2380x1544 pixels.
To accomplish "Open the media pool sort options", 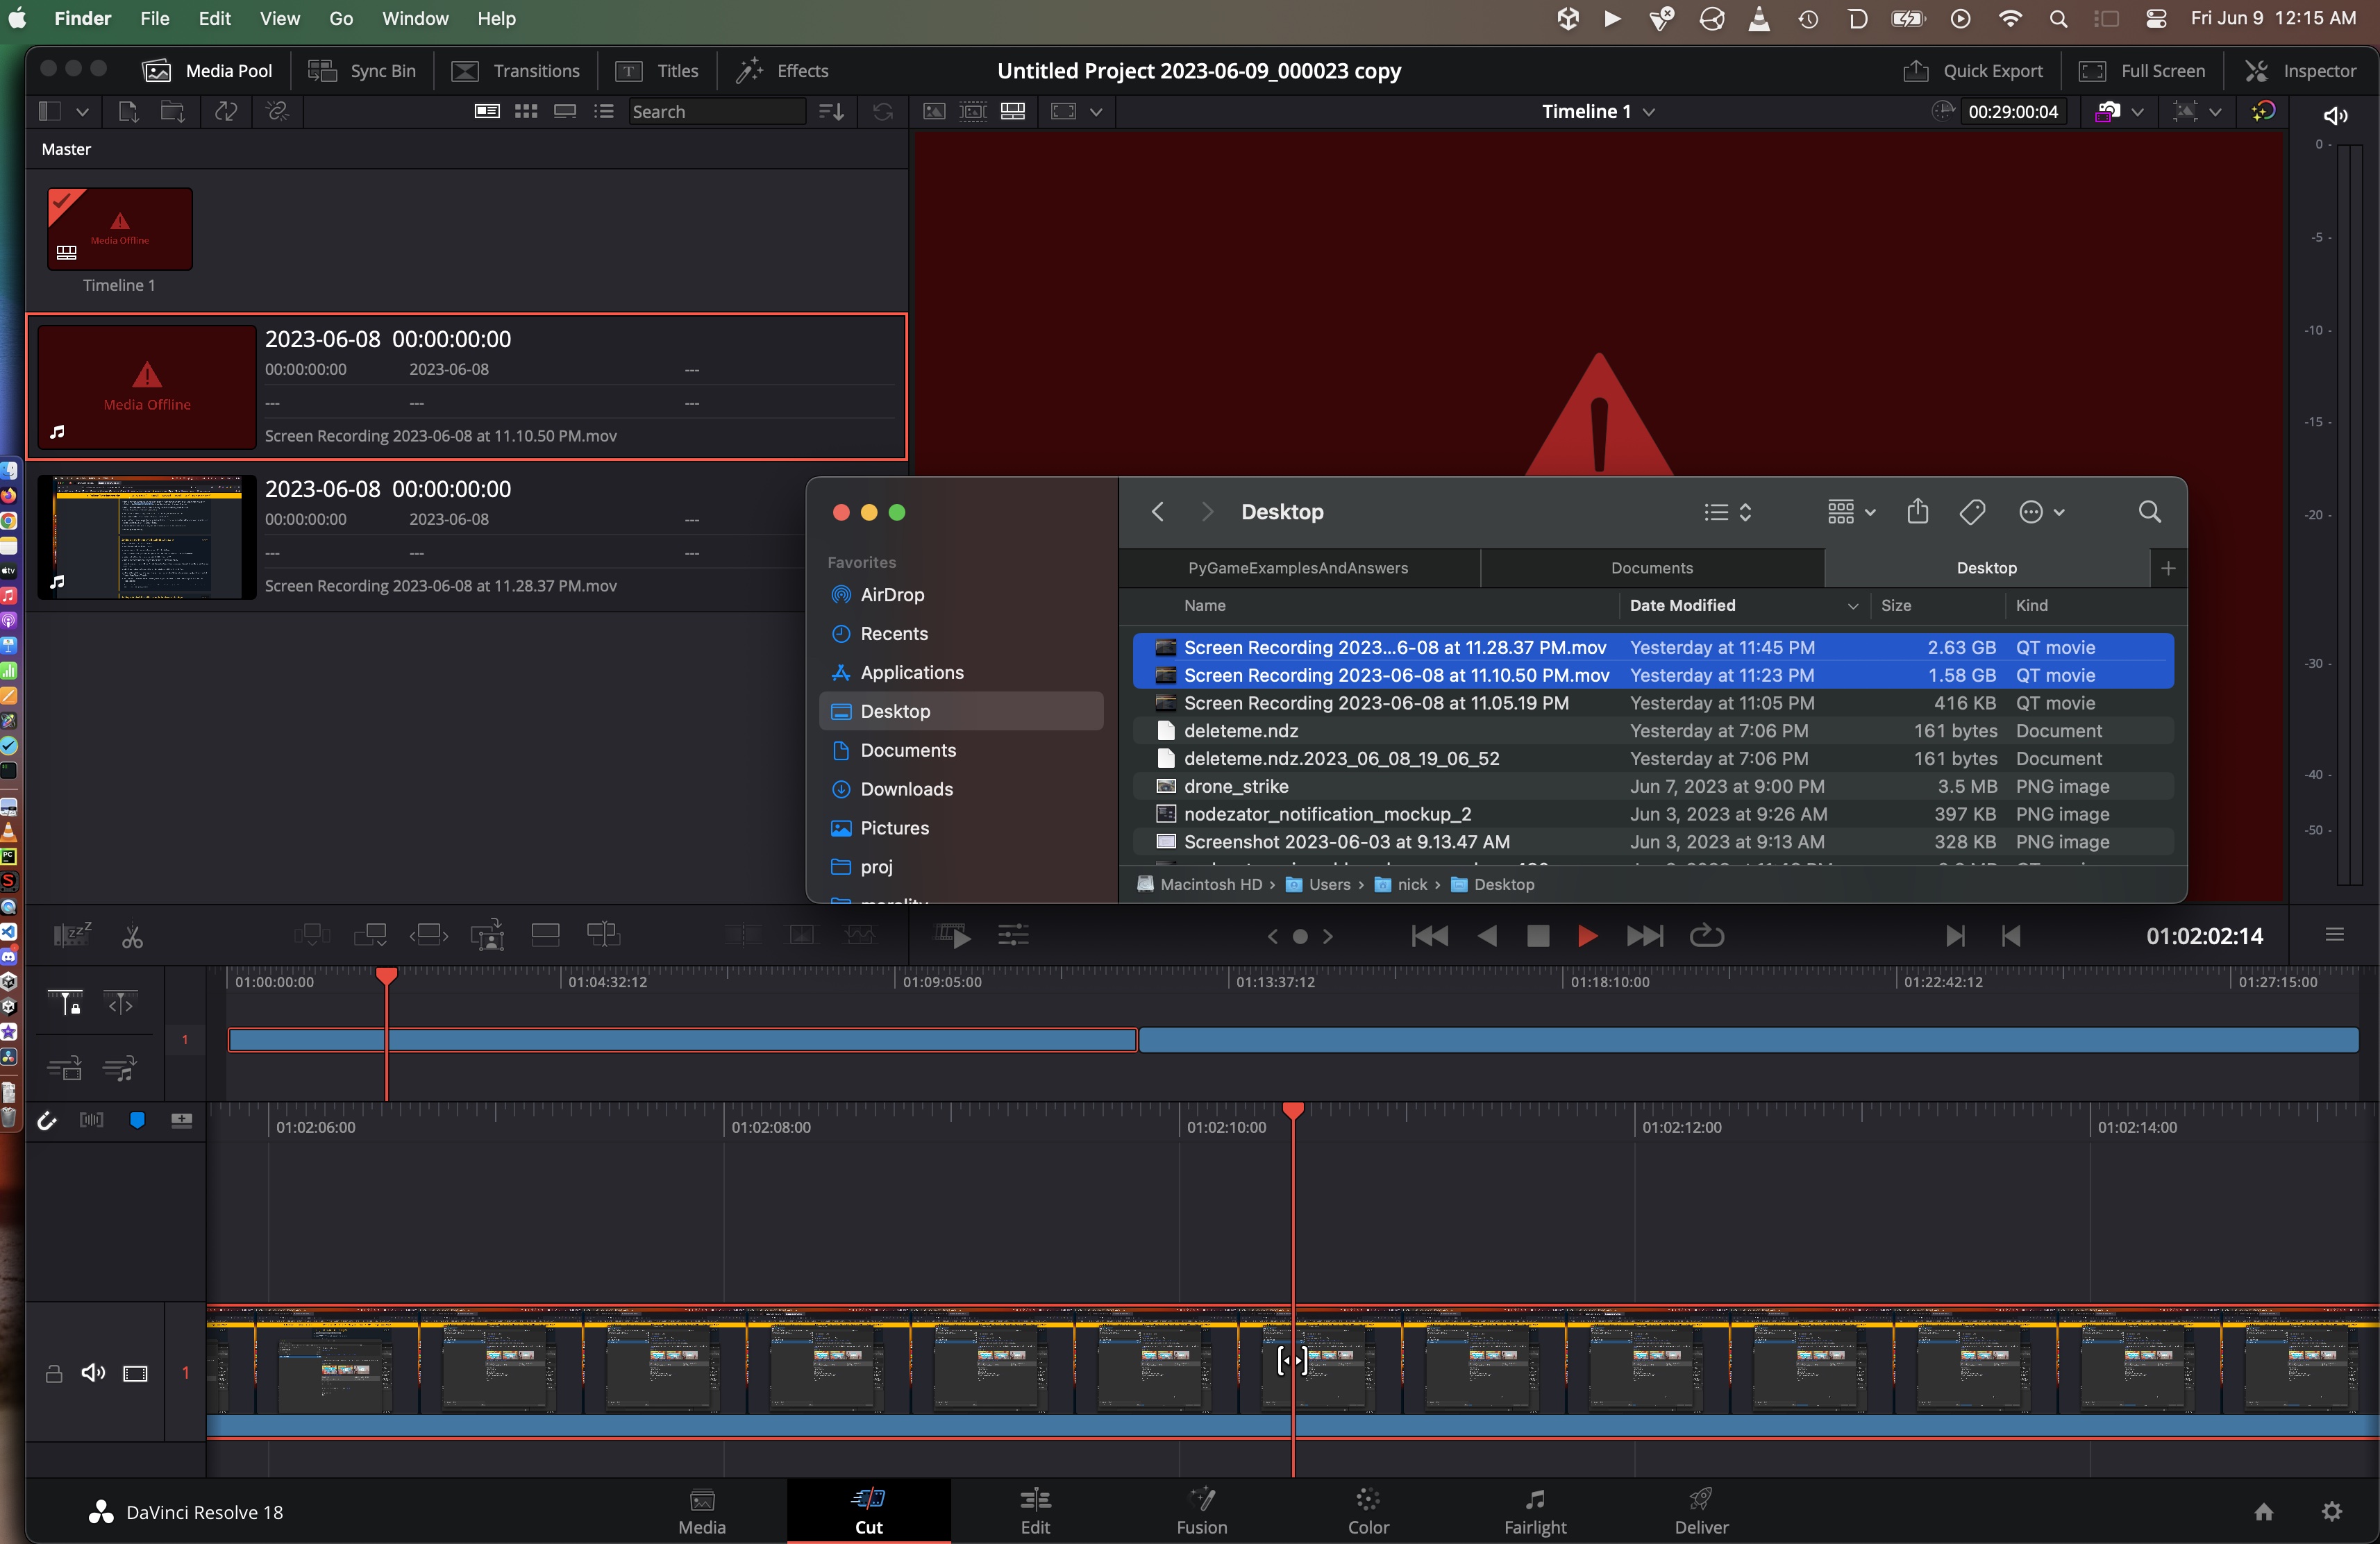I will (831, 111).
